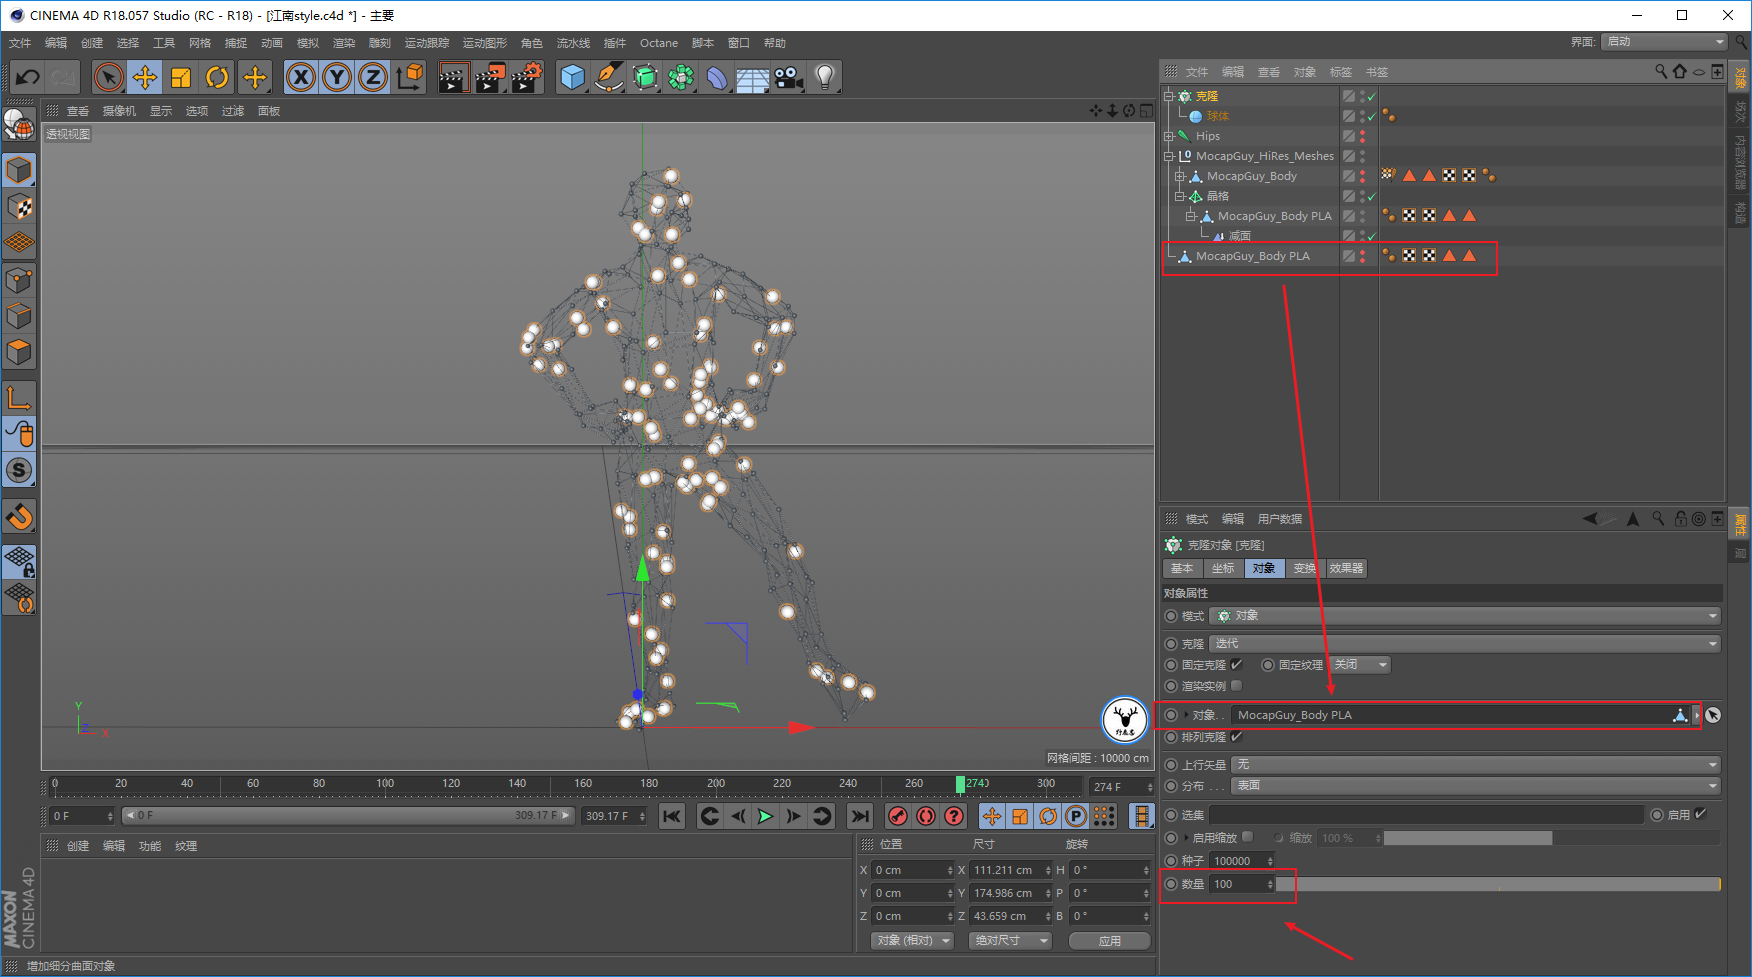Switch to the 坐标 tab

[1223, 568]
